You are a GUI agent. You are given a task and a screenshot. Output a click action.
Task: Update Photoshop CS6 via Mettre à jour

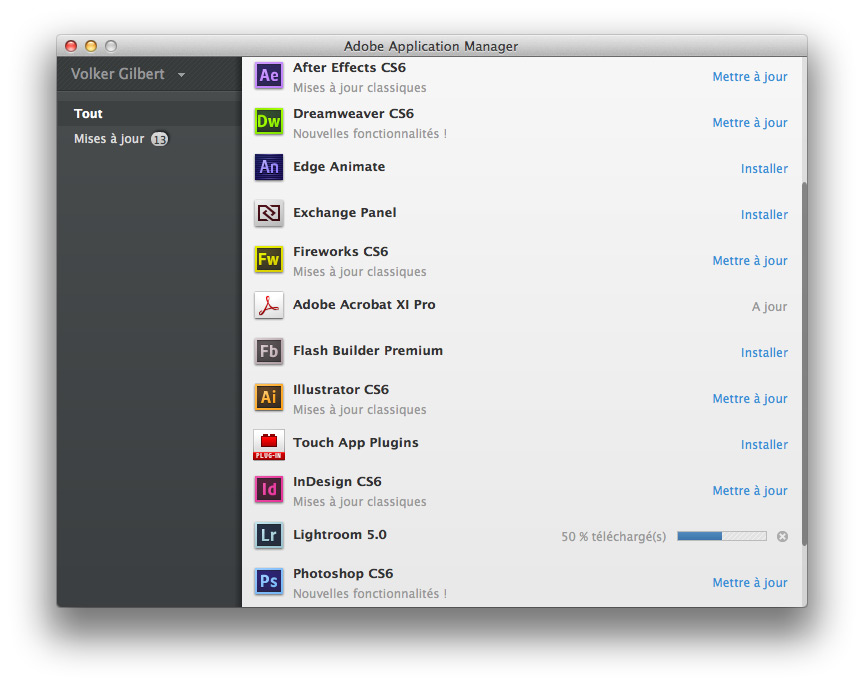[x=749, y=582]
